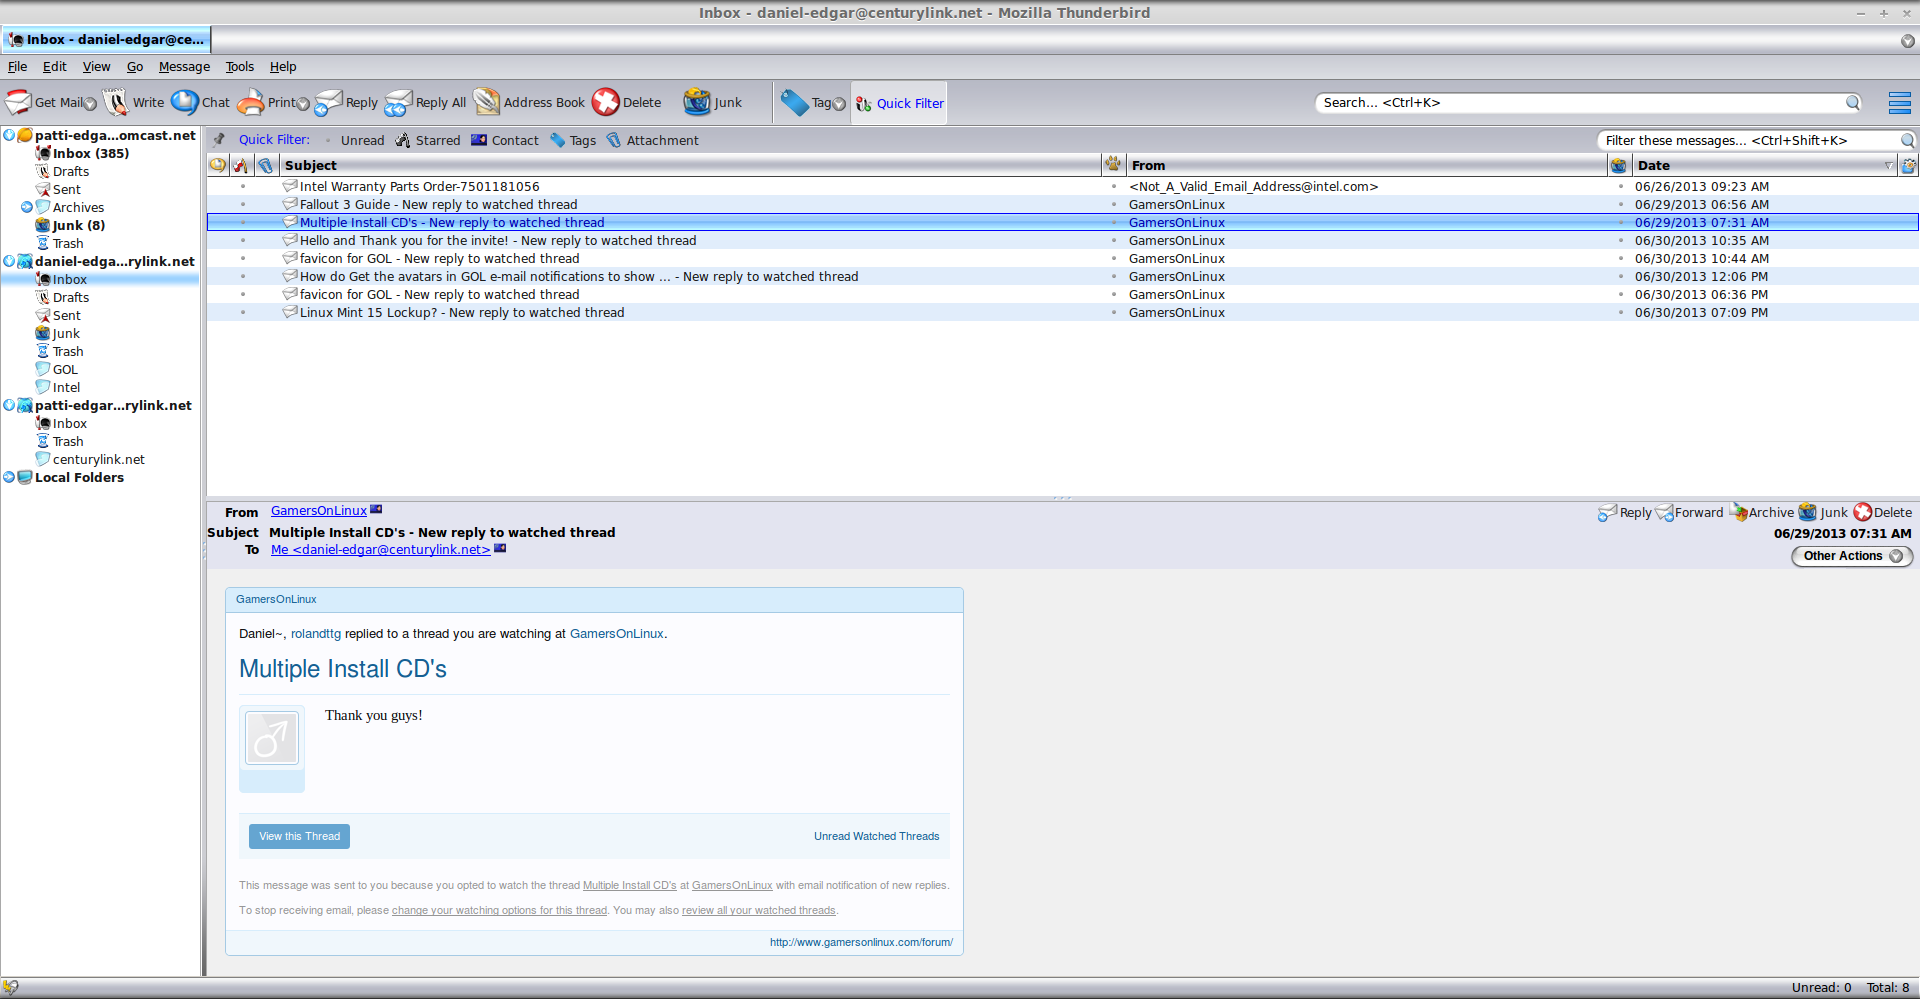This screenshot has height=999, width=1920.
Task: Click Reply in the message header pane
Action: tap(1625, 512)
